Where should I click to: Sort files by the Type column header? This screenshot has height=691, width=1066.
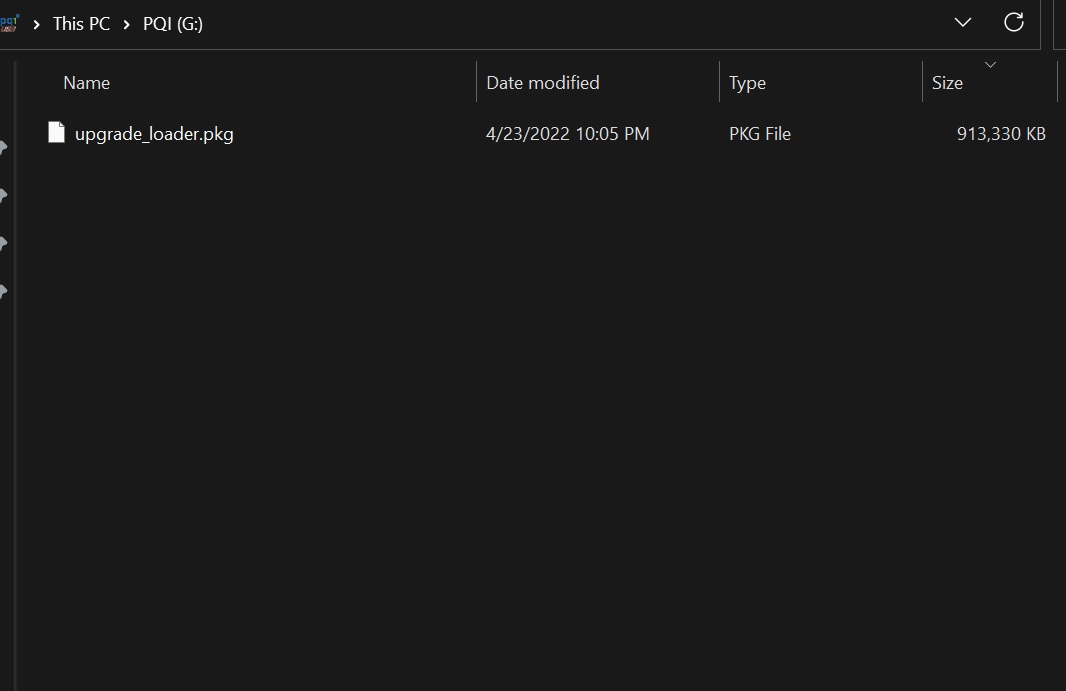[747, 83]
